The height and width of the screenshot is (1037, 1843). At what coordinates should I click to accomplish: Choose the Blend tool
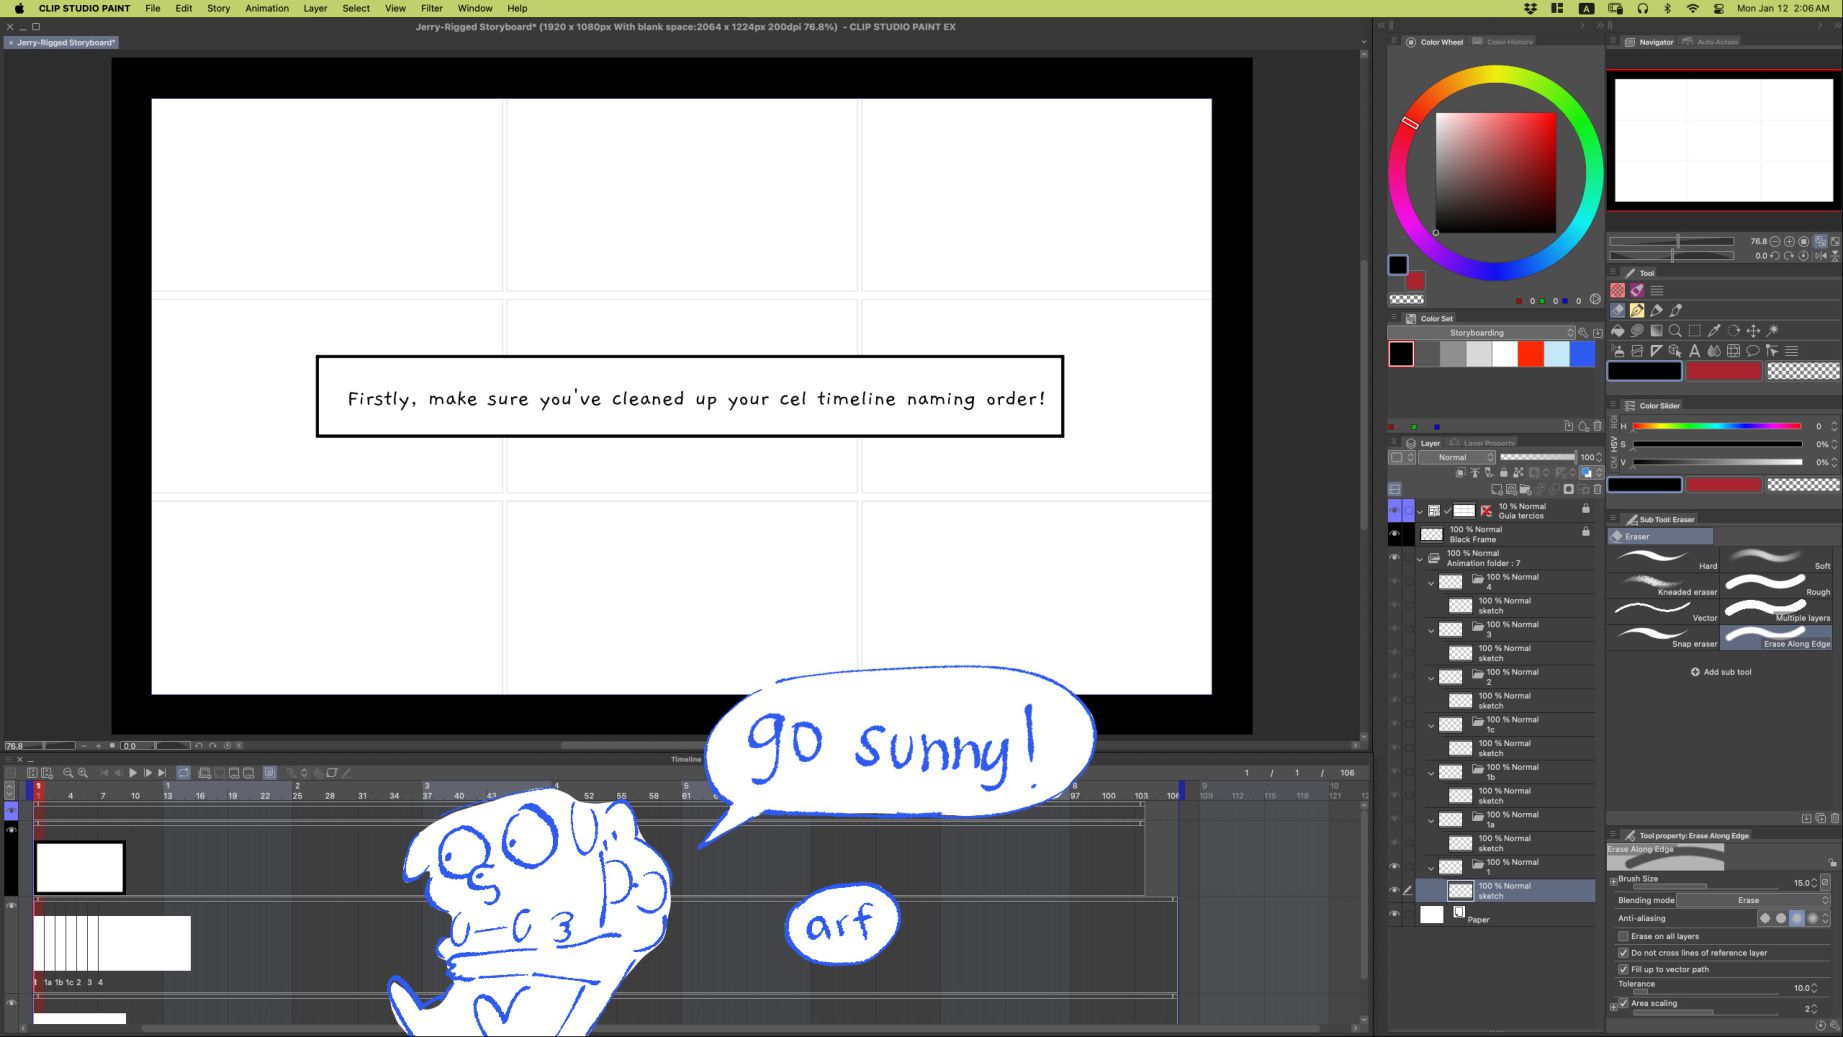tap(1714, 351)
